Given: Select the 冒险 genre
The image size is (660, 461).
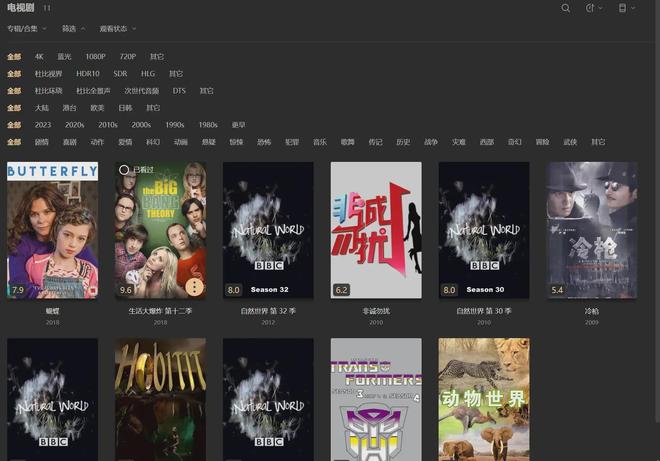Looking at the screenshot, I should point(543,142).
